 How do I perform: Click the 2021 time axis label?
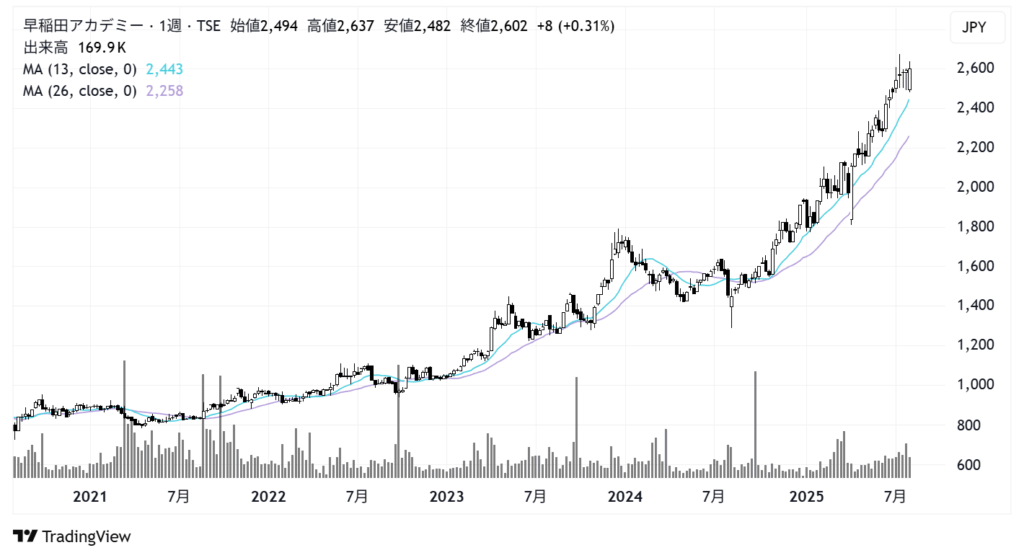(89, 497)
